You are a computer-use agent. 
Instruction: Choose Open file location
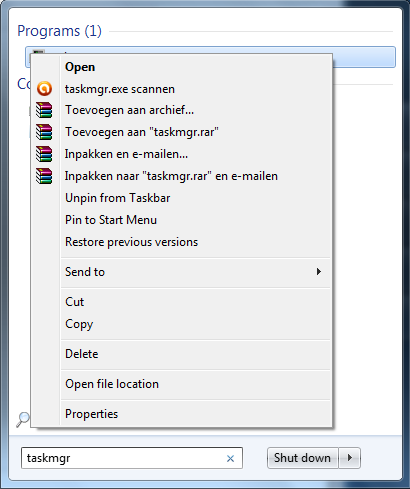click(x=112, y=384)
